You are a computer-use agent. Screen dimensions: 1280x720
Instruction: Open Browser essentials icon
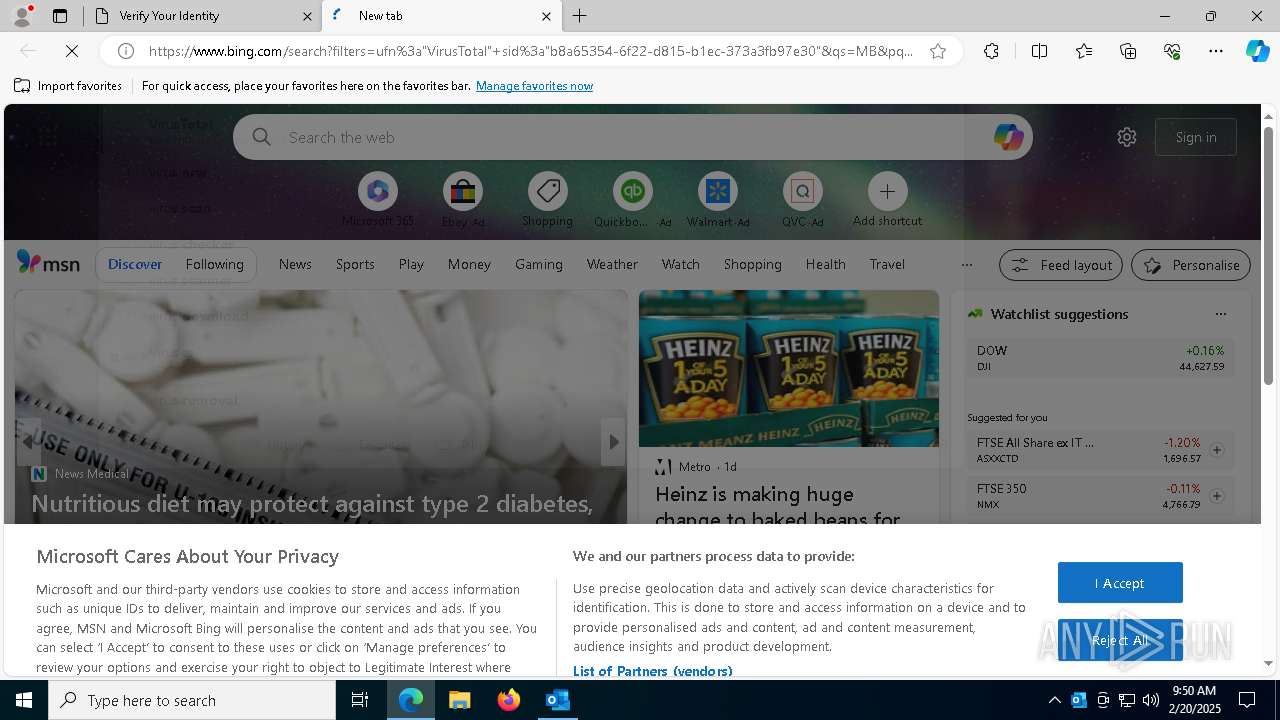pyautogui.click(x=1172, y=51)
